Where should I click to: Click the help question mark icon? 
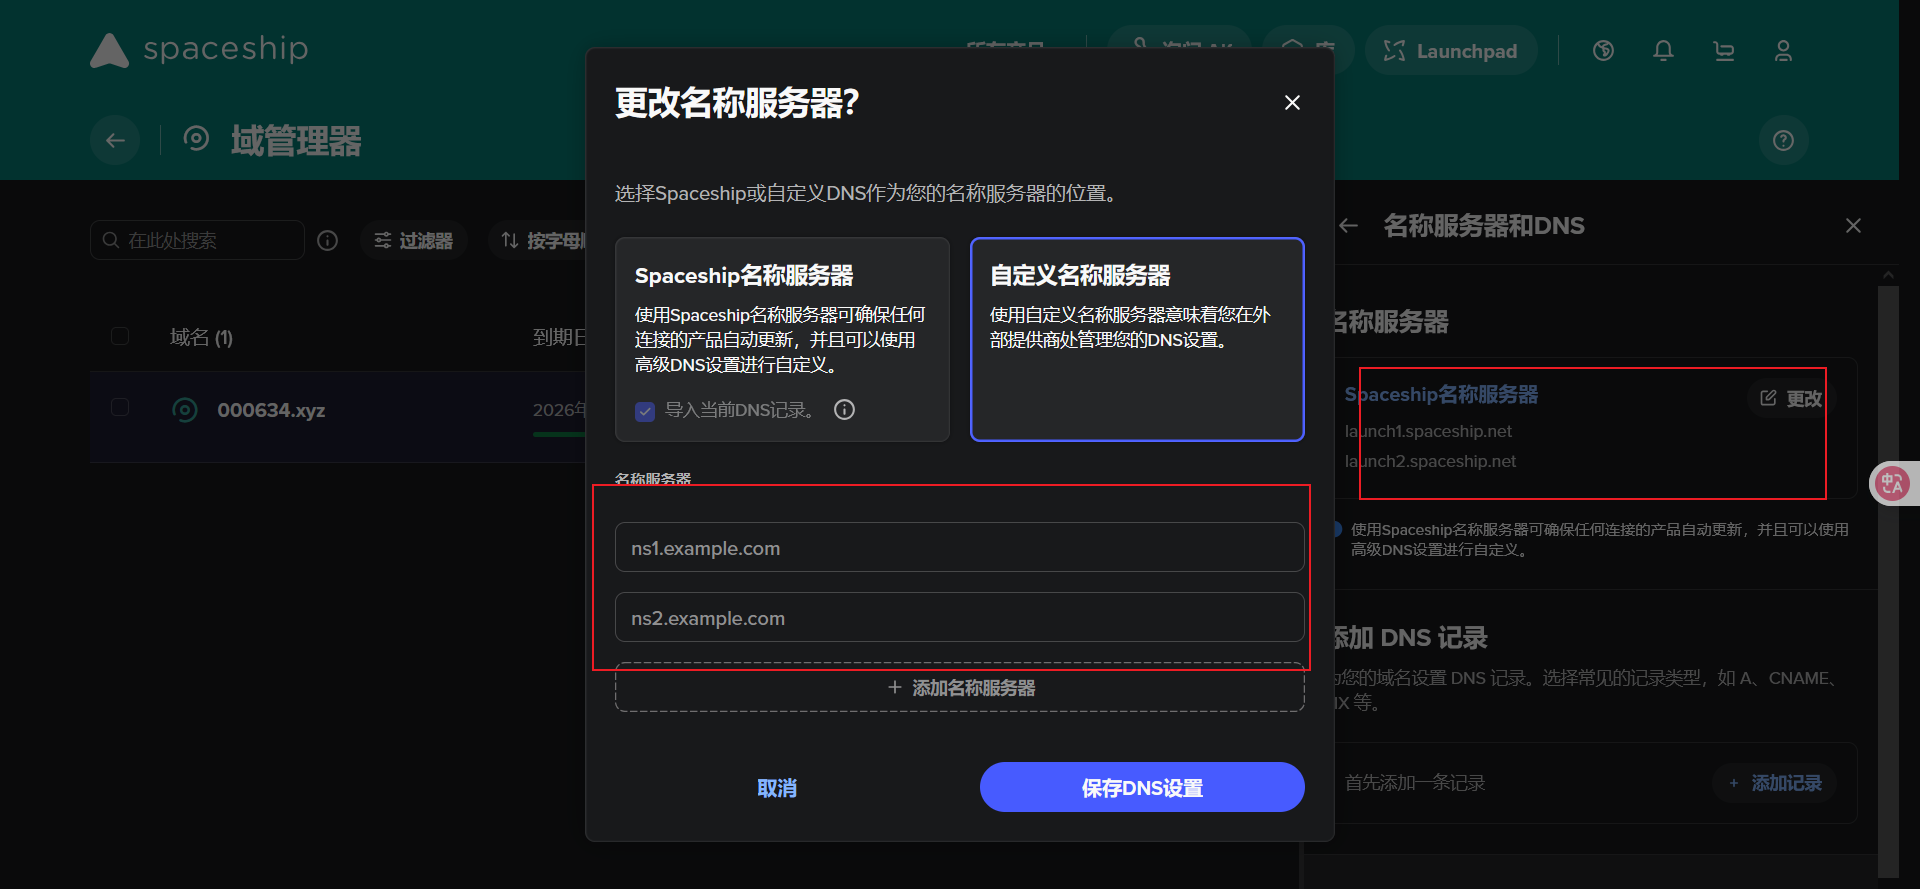point(1783,141)
